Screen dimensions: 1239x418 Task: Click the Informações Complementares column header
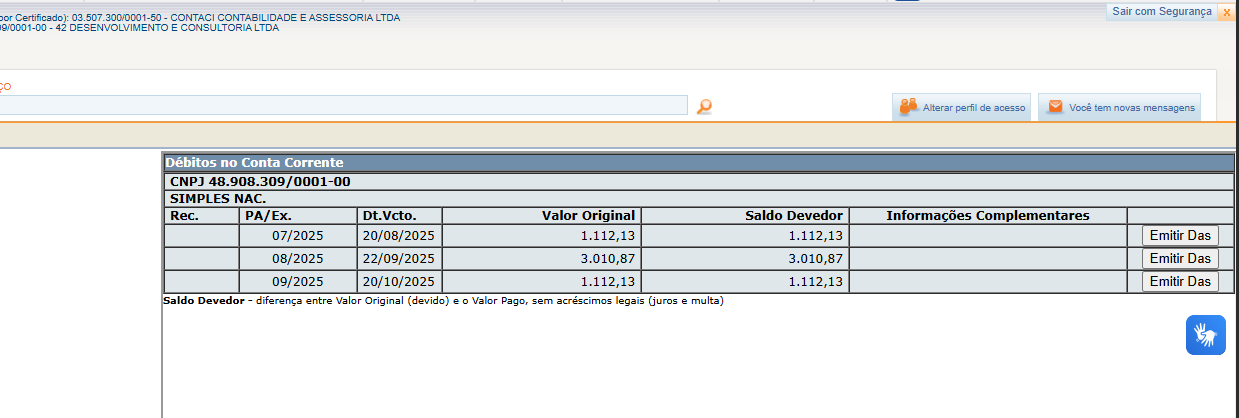pyautogui.click(x=987, y=215)
